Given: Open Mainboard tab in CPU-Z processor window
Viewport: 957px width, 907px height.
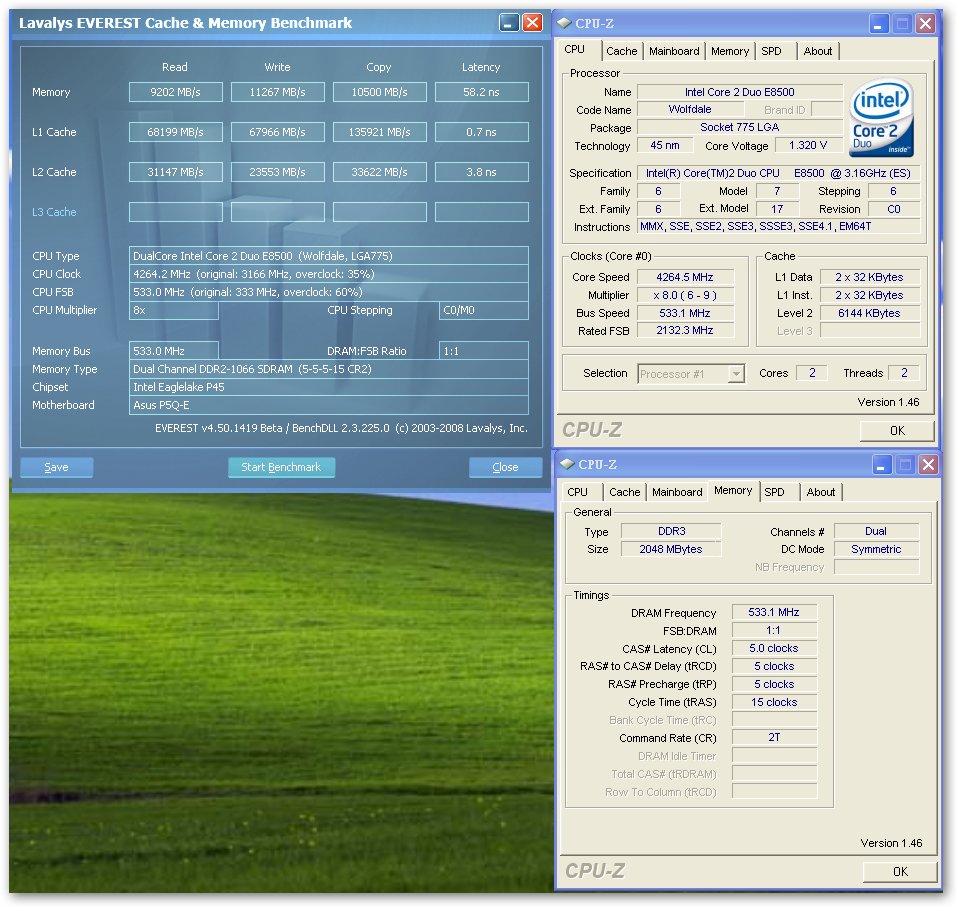Looking at the screenshot, I should click(674, 51).
